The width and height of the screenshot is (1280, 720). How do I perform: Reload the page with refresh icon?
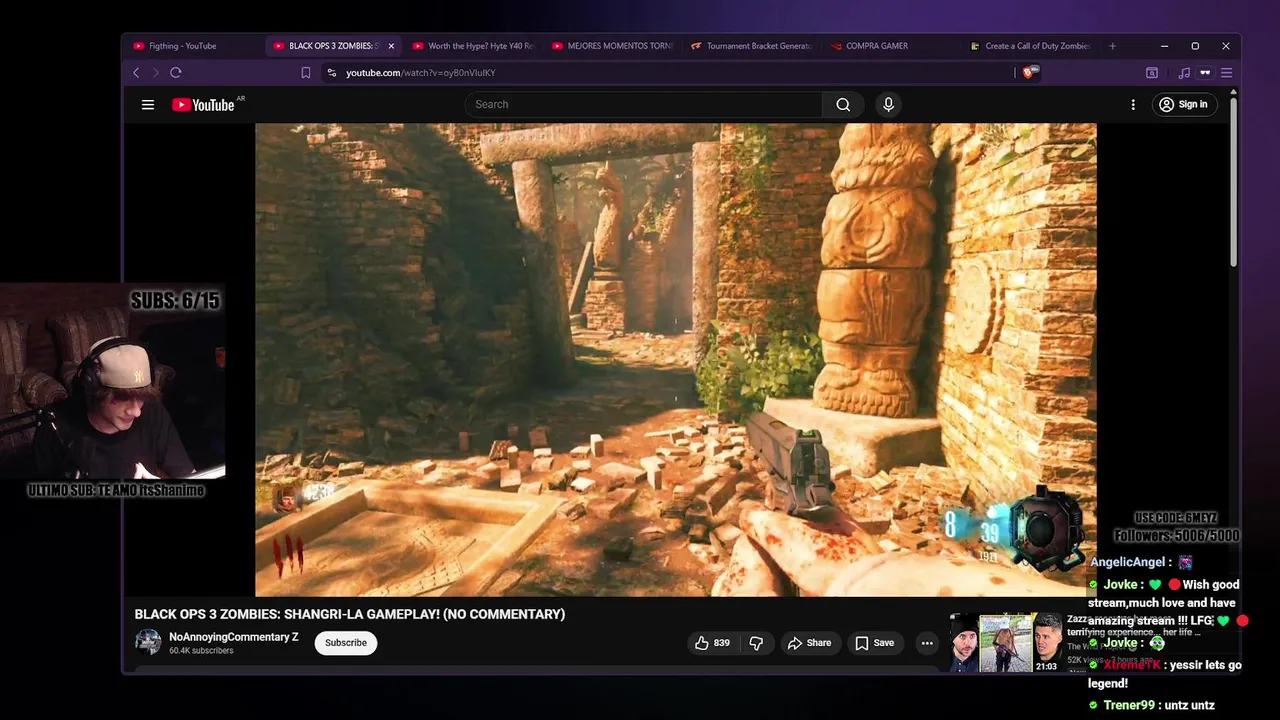click(x=176, y=72)
